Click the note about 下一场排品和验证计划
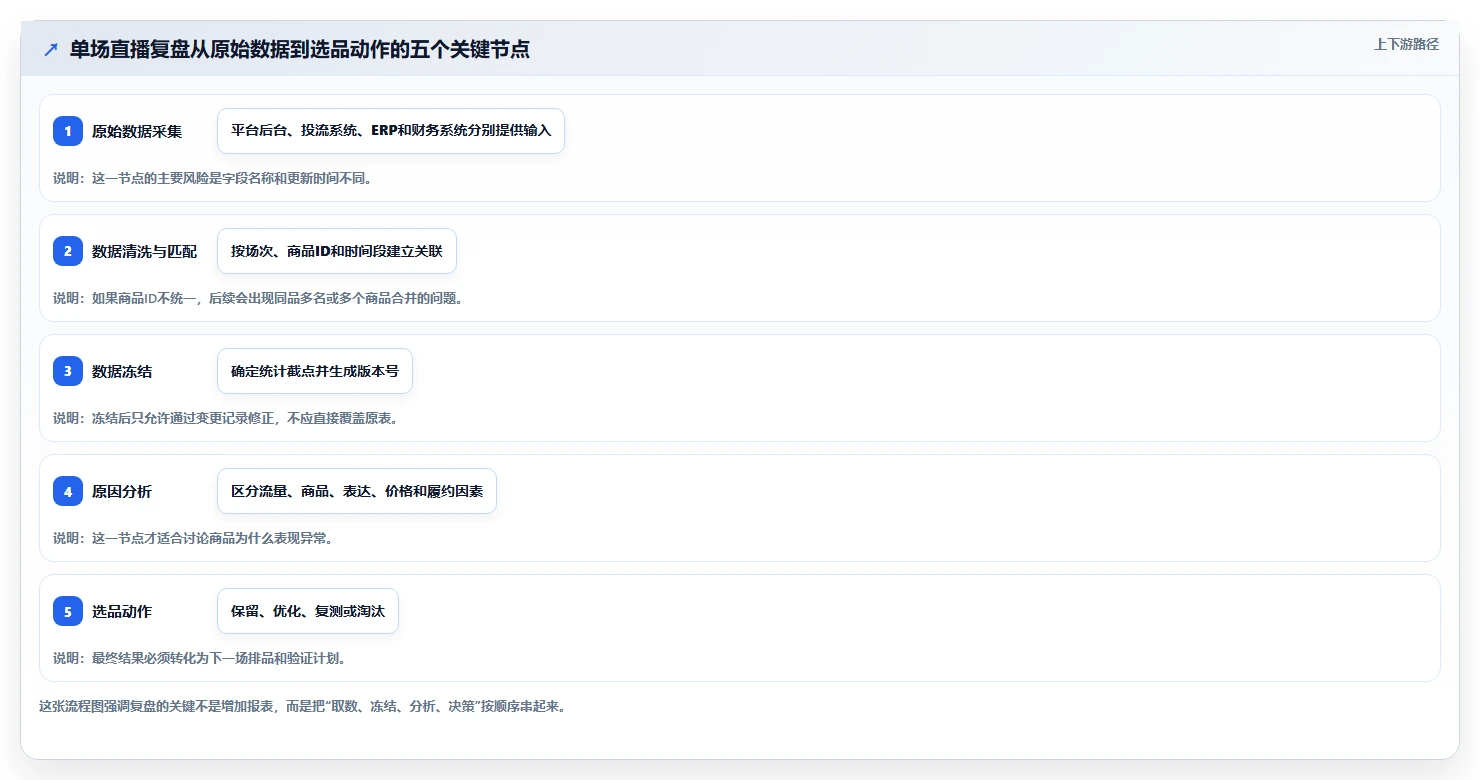This screenshot has width=1480, height=780. click(199, 658)
